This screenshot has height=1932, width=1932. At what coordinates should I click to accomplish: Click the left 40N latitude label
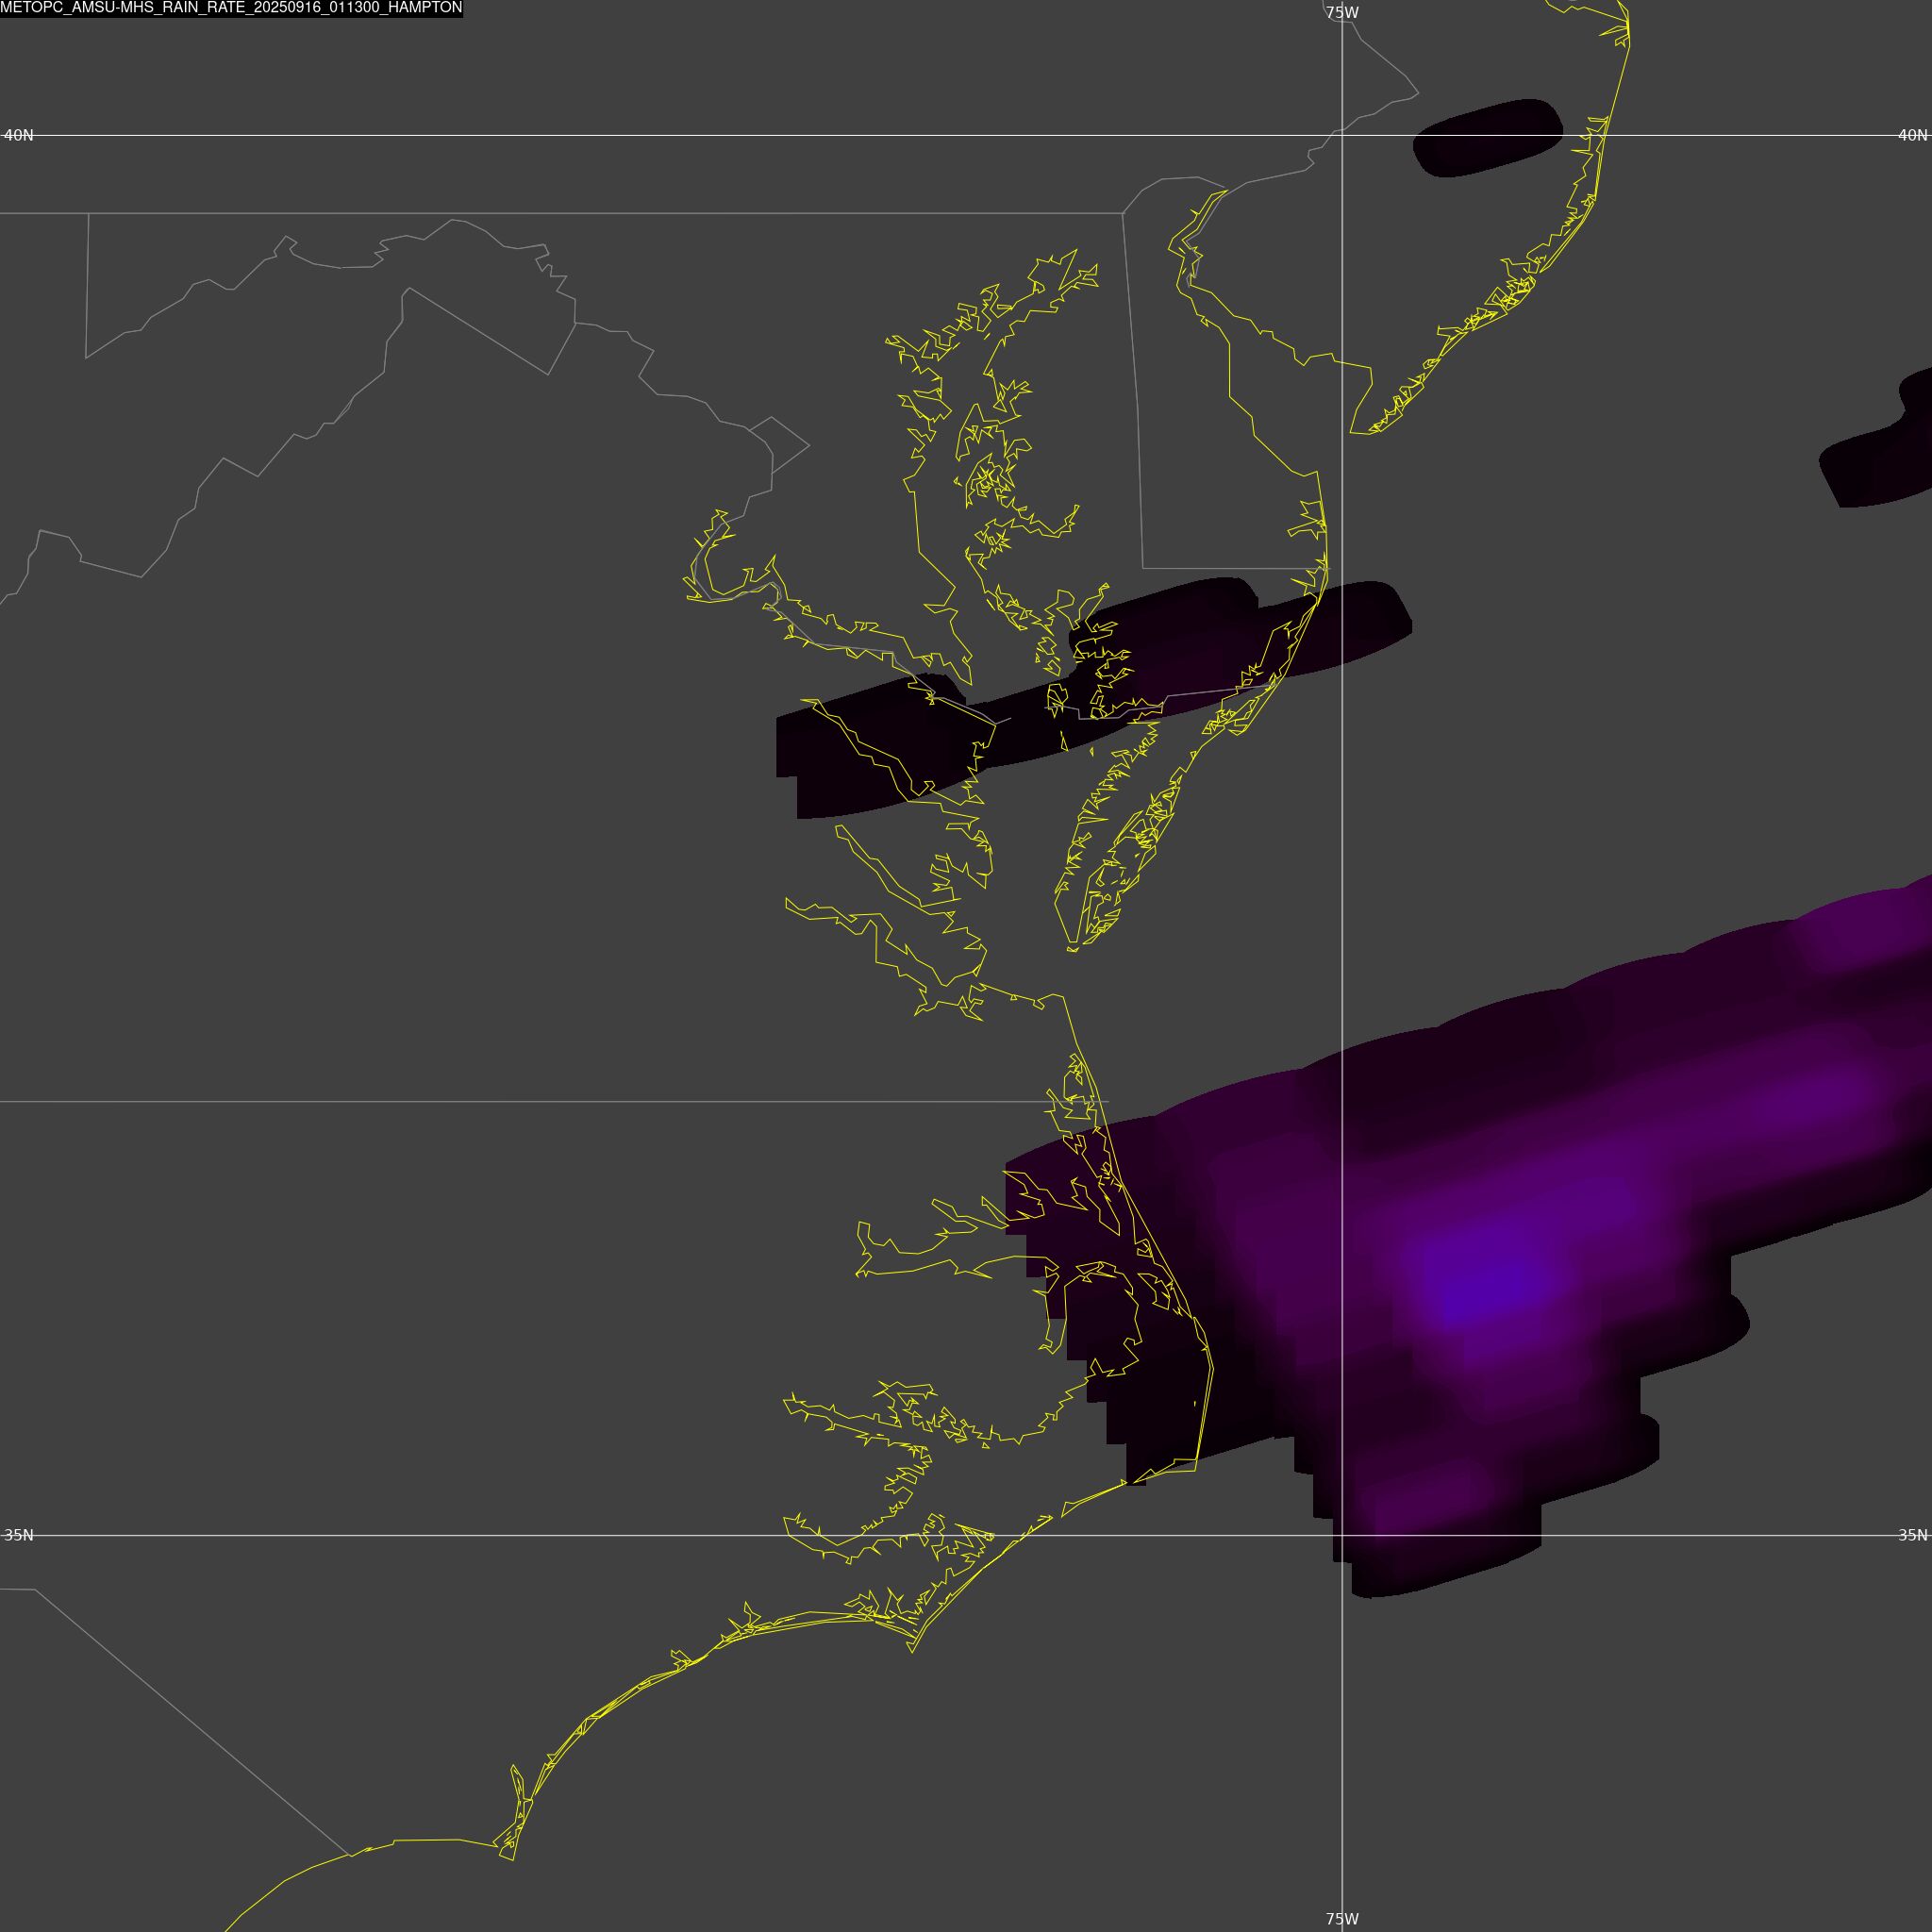[18, 135]
